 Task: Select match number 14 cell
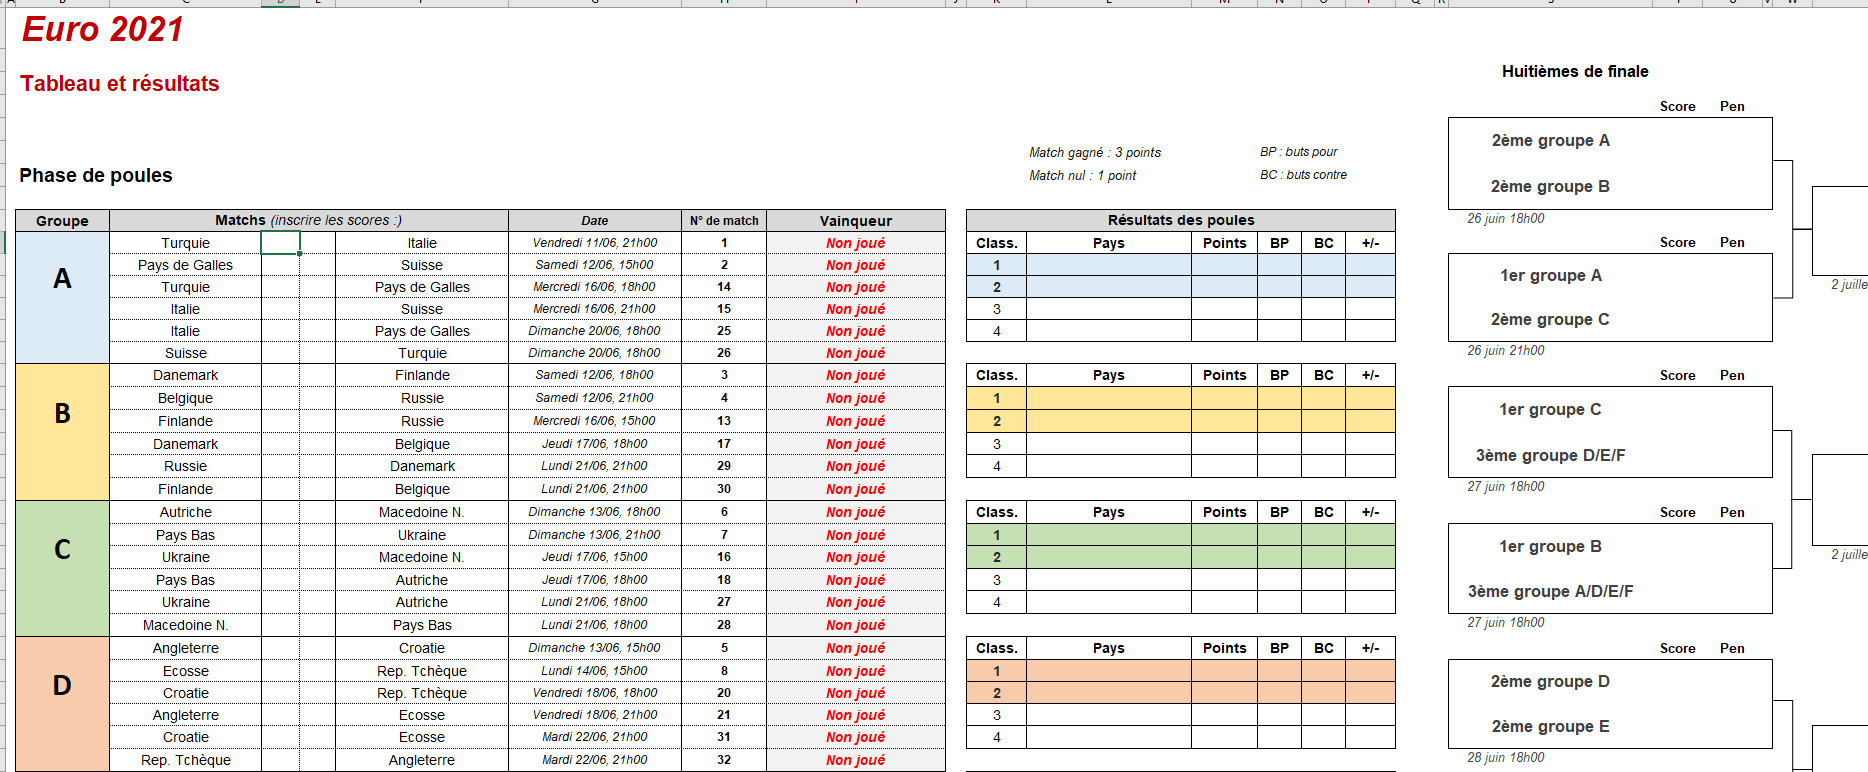tap(724, 287)
